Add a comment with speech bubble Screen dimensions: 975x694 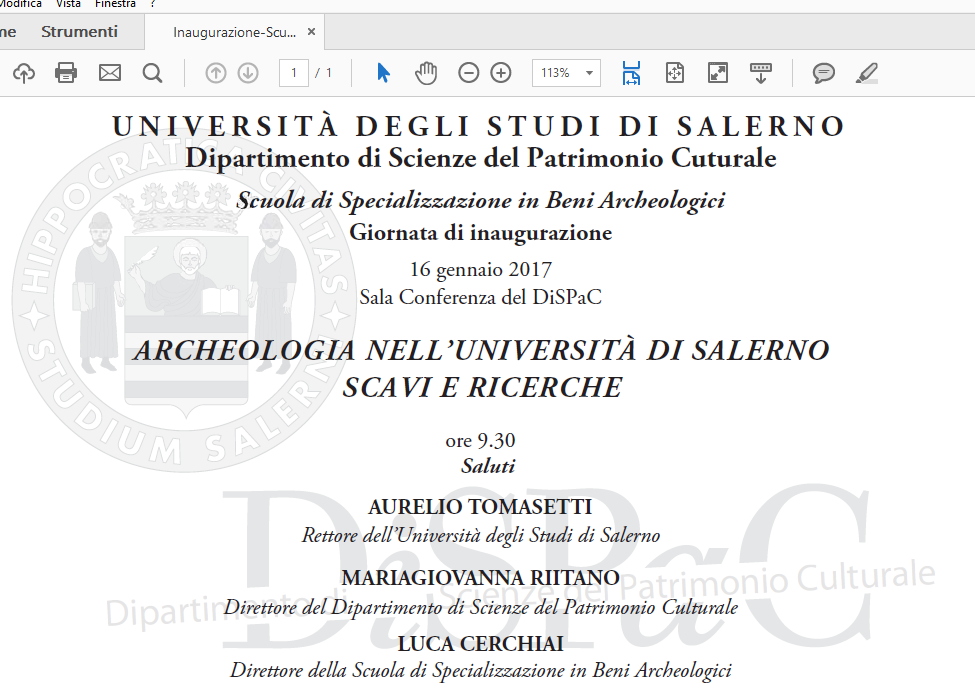824,73
